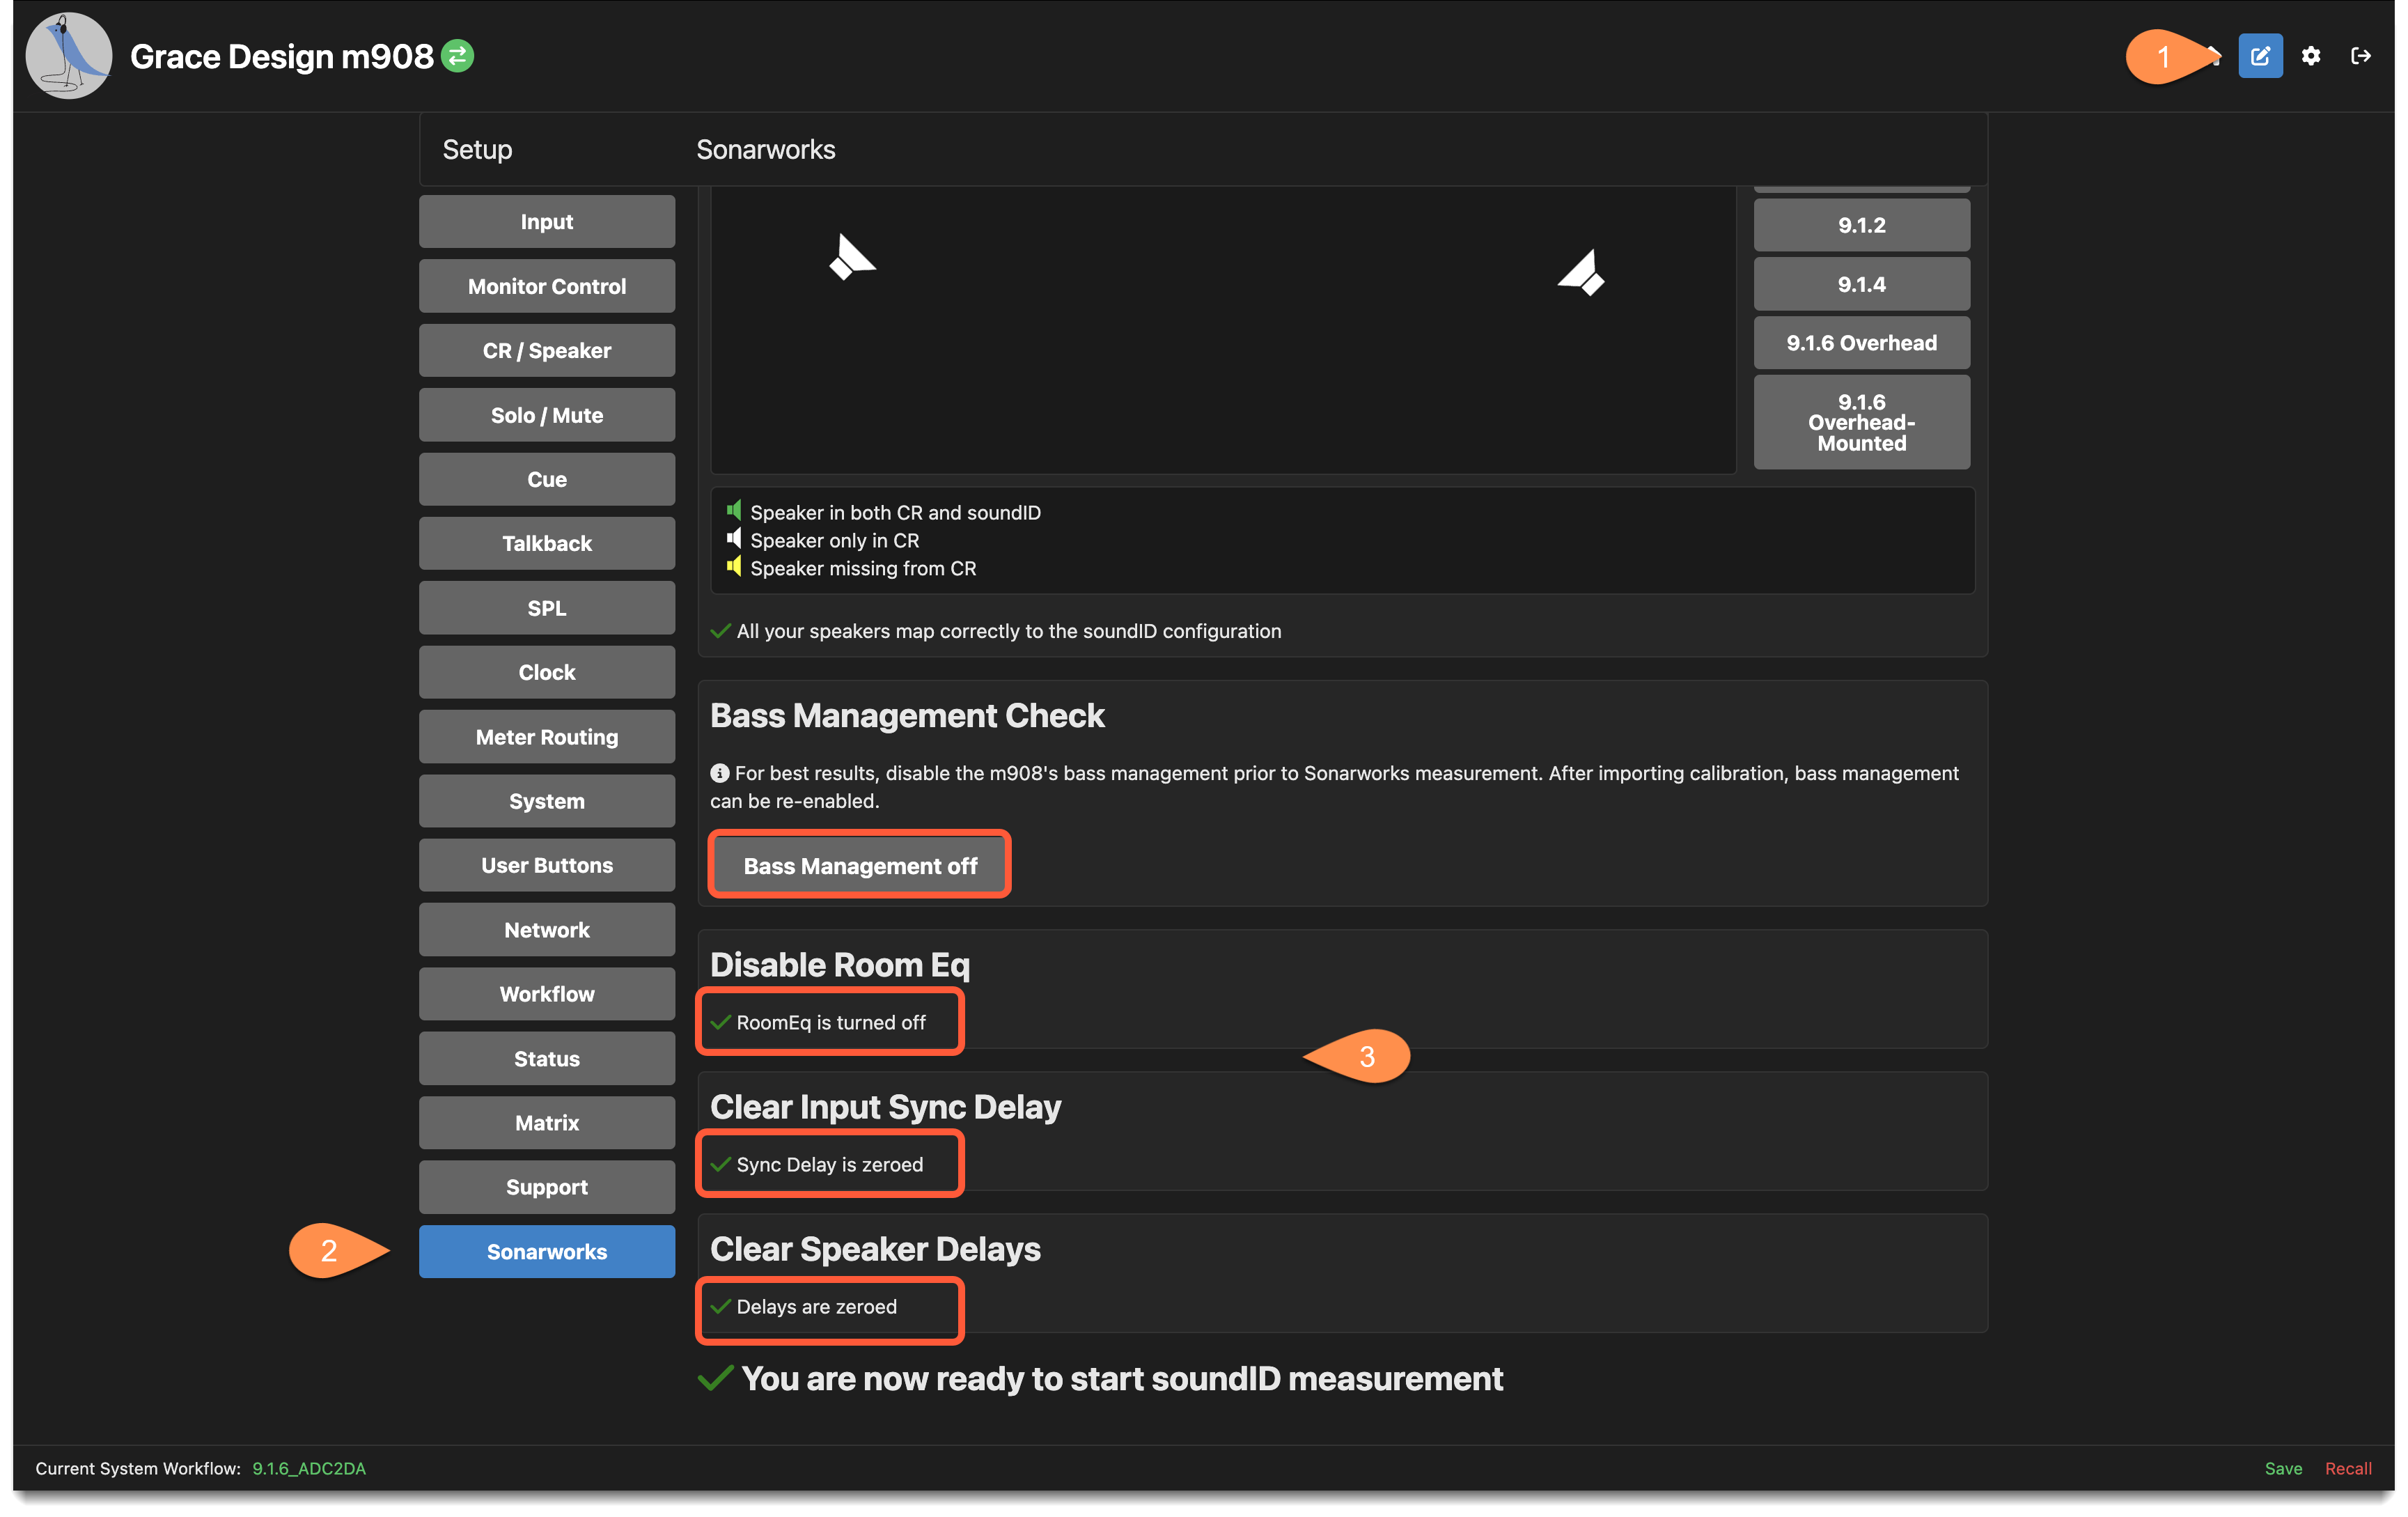Click 'Current System Workflow:' label

tap(138, 1468)
